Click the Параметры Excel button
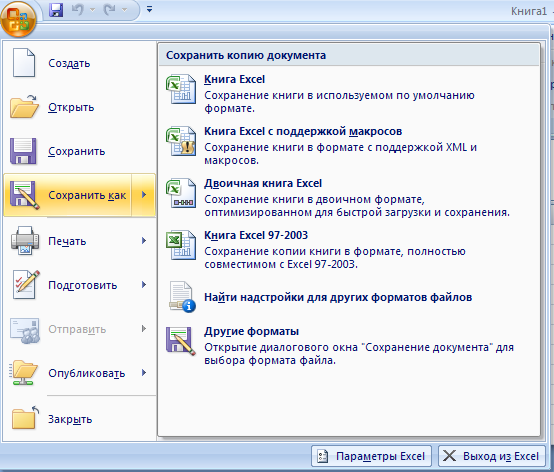 click(371, 456)
